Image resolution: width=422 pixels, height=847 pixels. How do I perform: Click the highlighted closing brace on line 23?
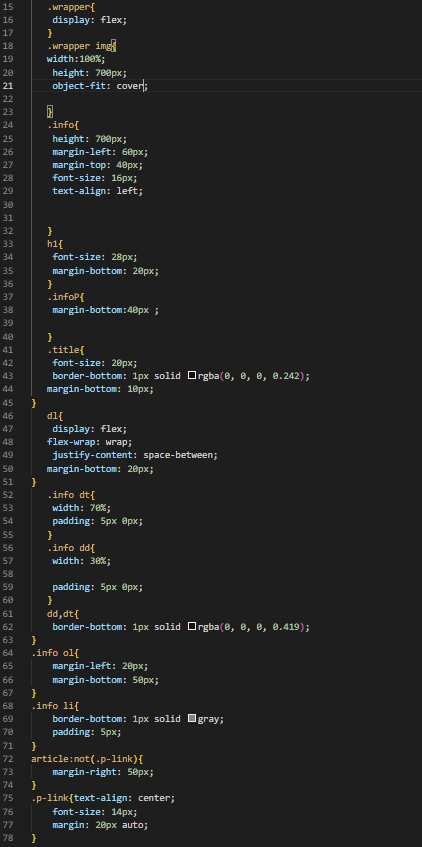(x=50, y=112)
